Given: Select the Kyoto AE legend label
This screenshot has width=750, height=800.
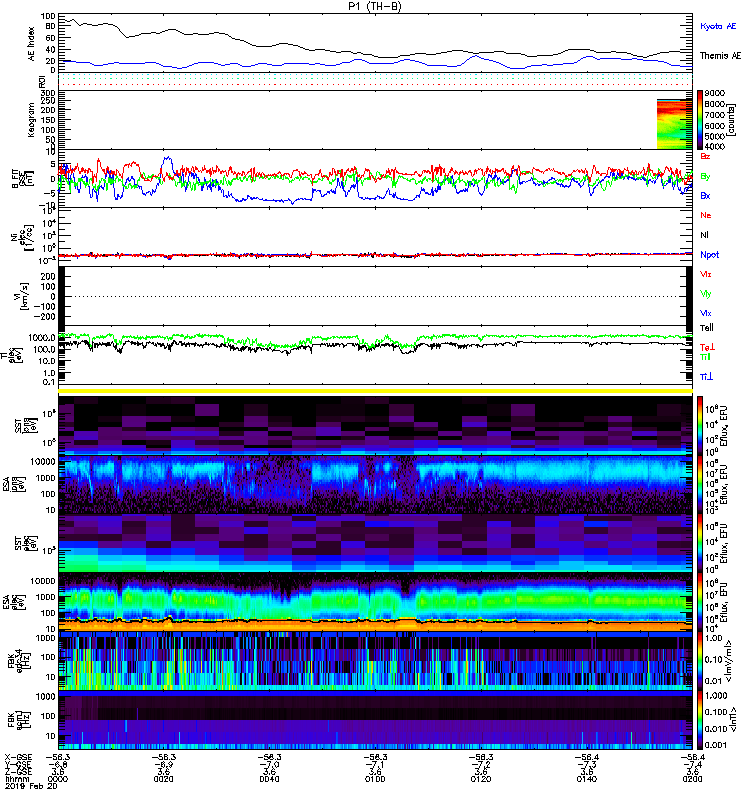Looking at the screenshot, I should (718, 27).
